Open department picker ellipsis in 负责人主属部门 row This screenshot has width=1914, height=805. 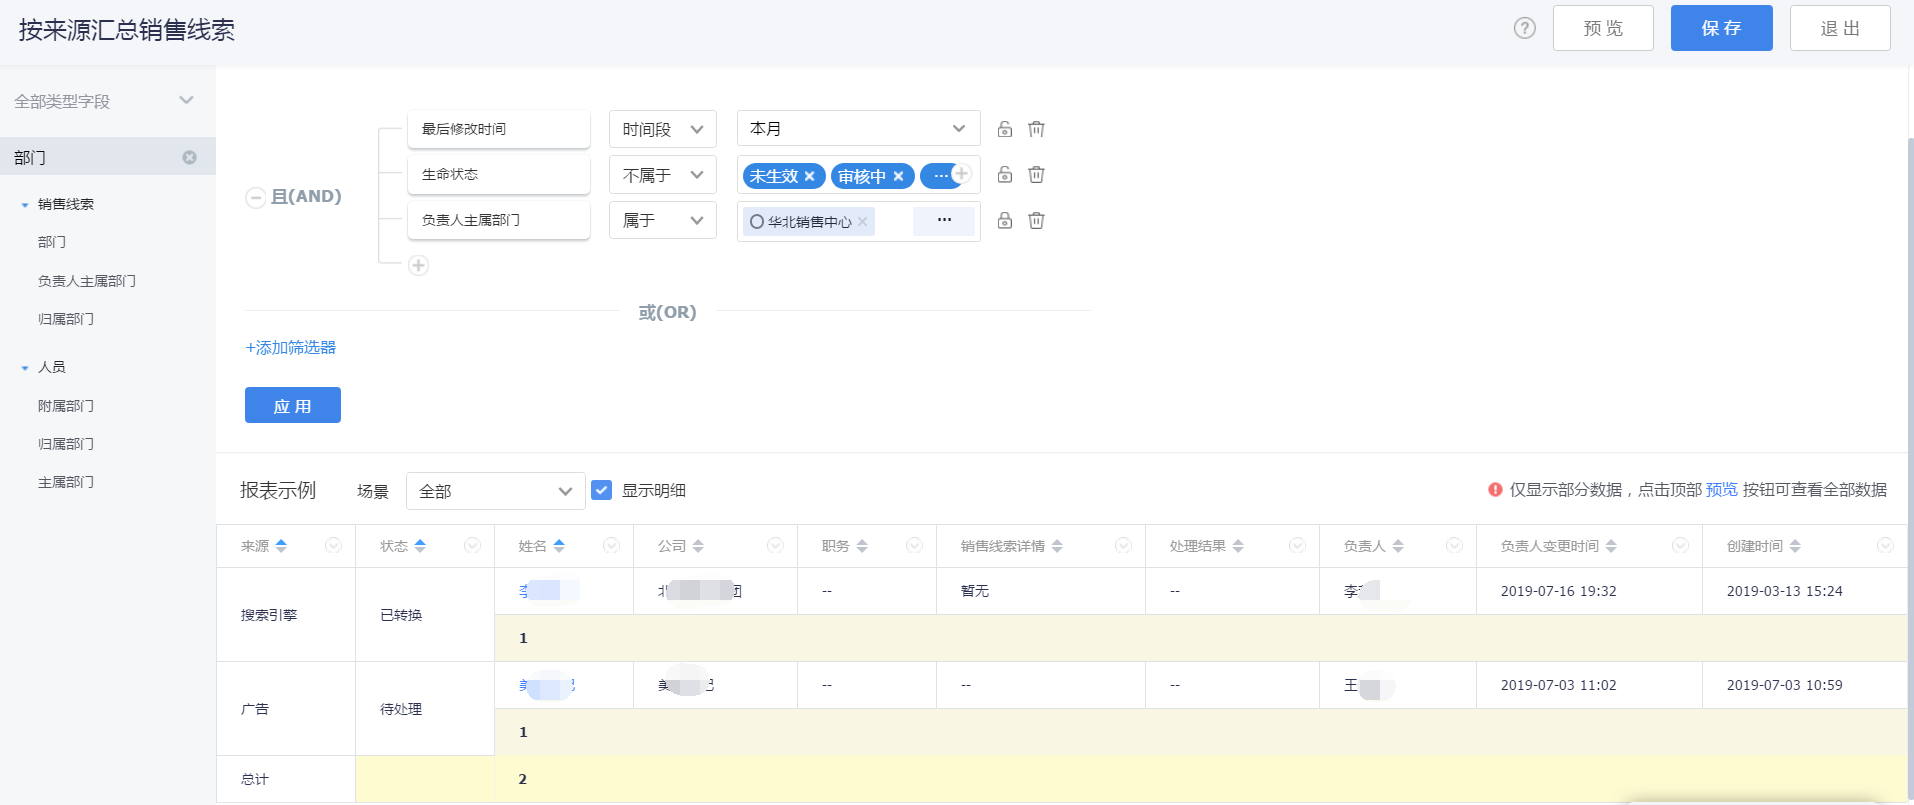coord(944,221)
